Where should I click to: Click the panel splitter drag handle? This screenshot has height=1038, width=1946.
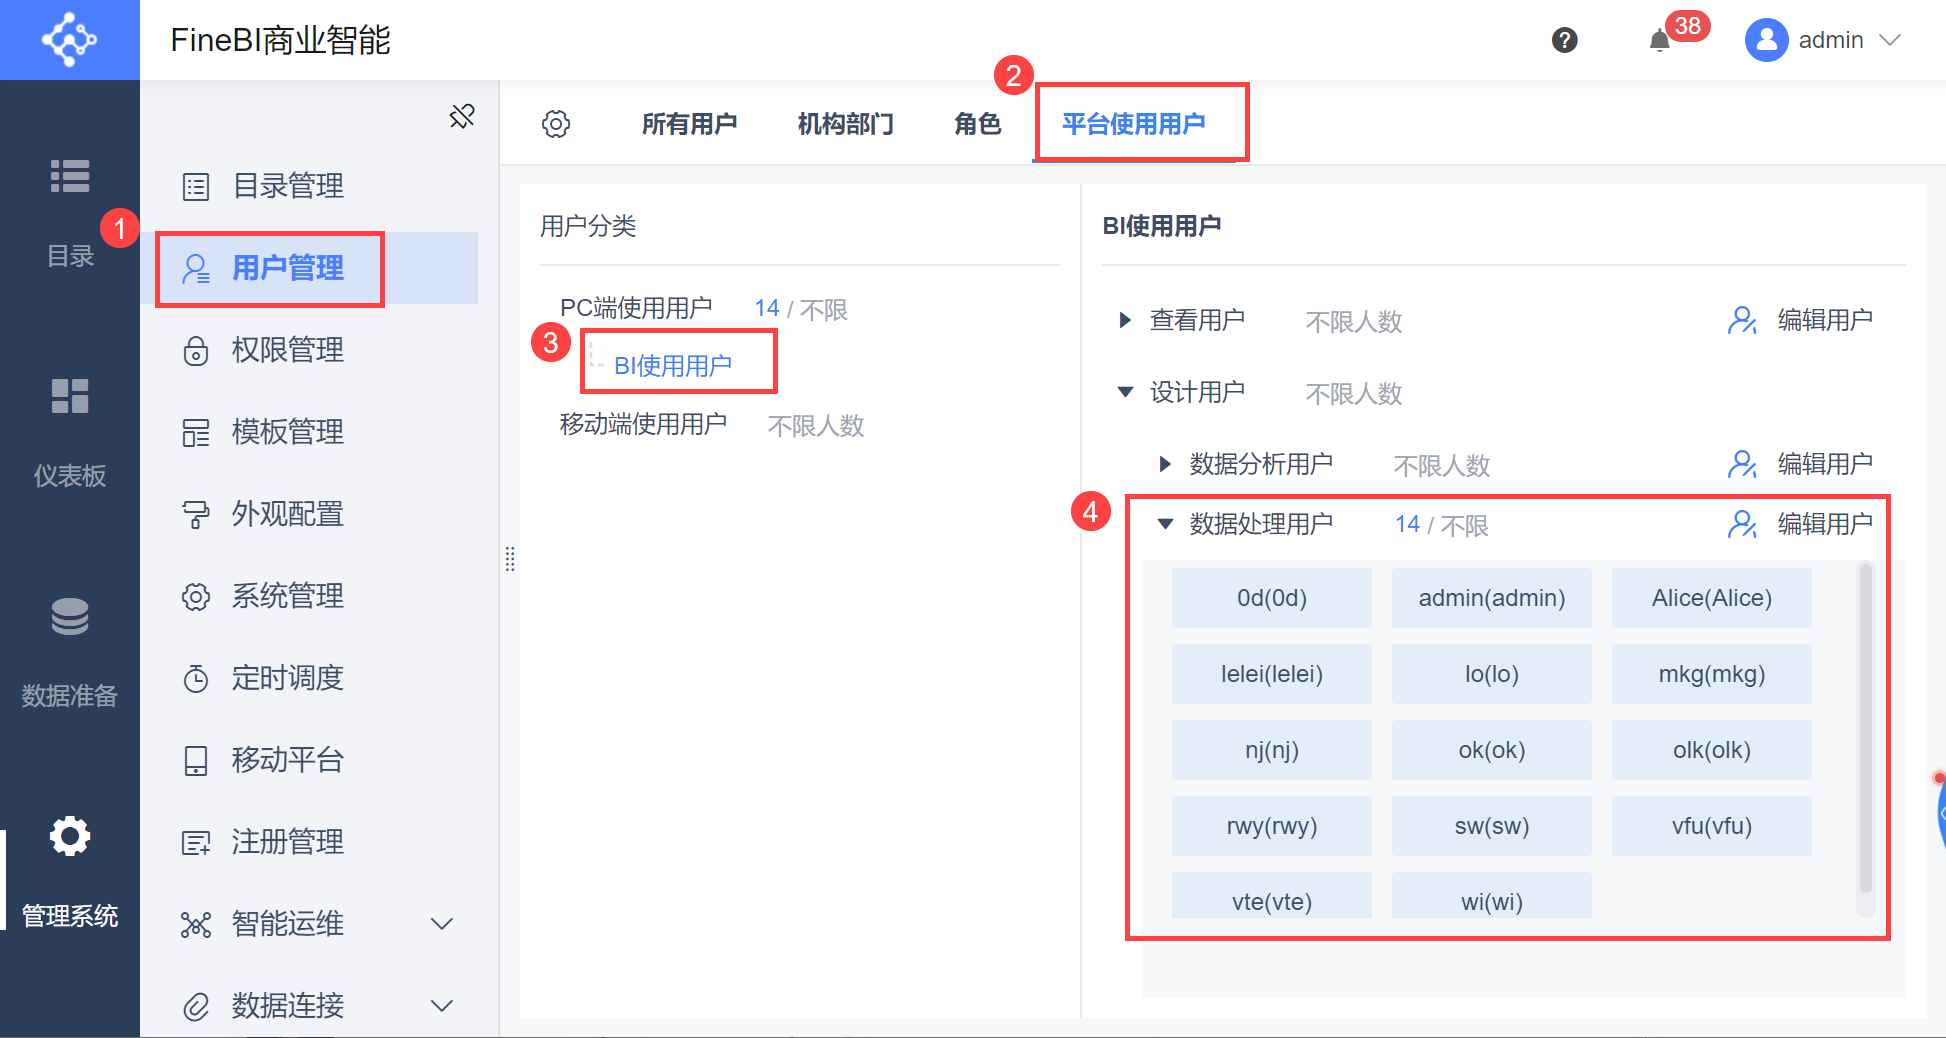click(510, 559)
